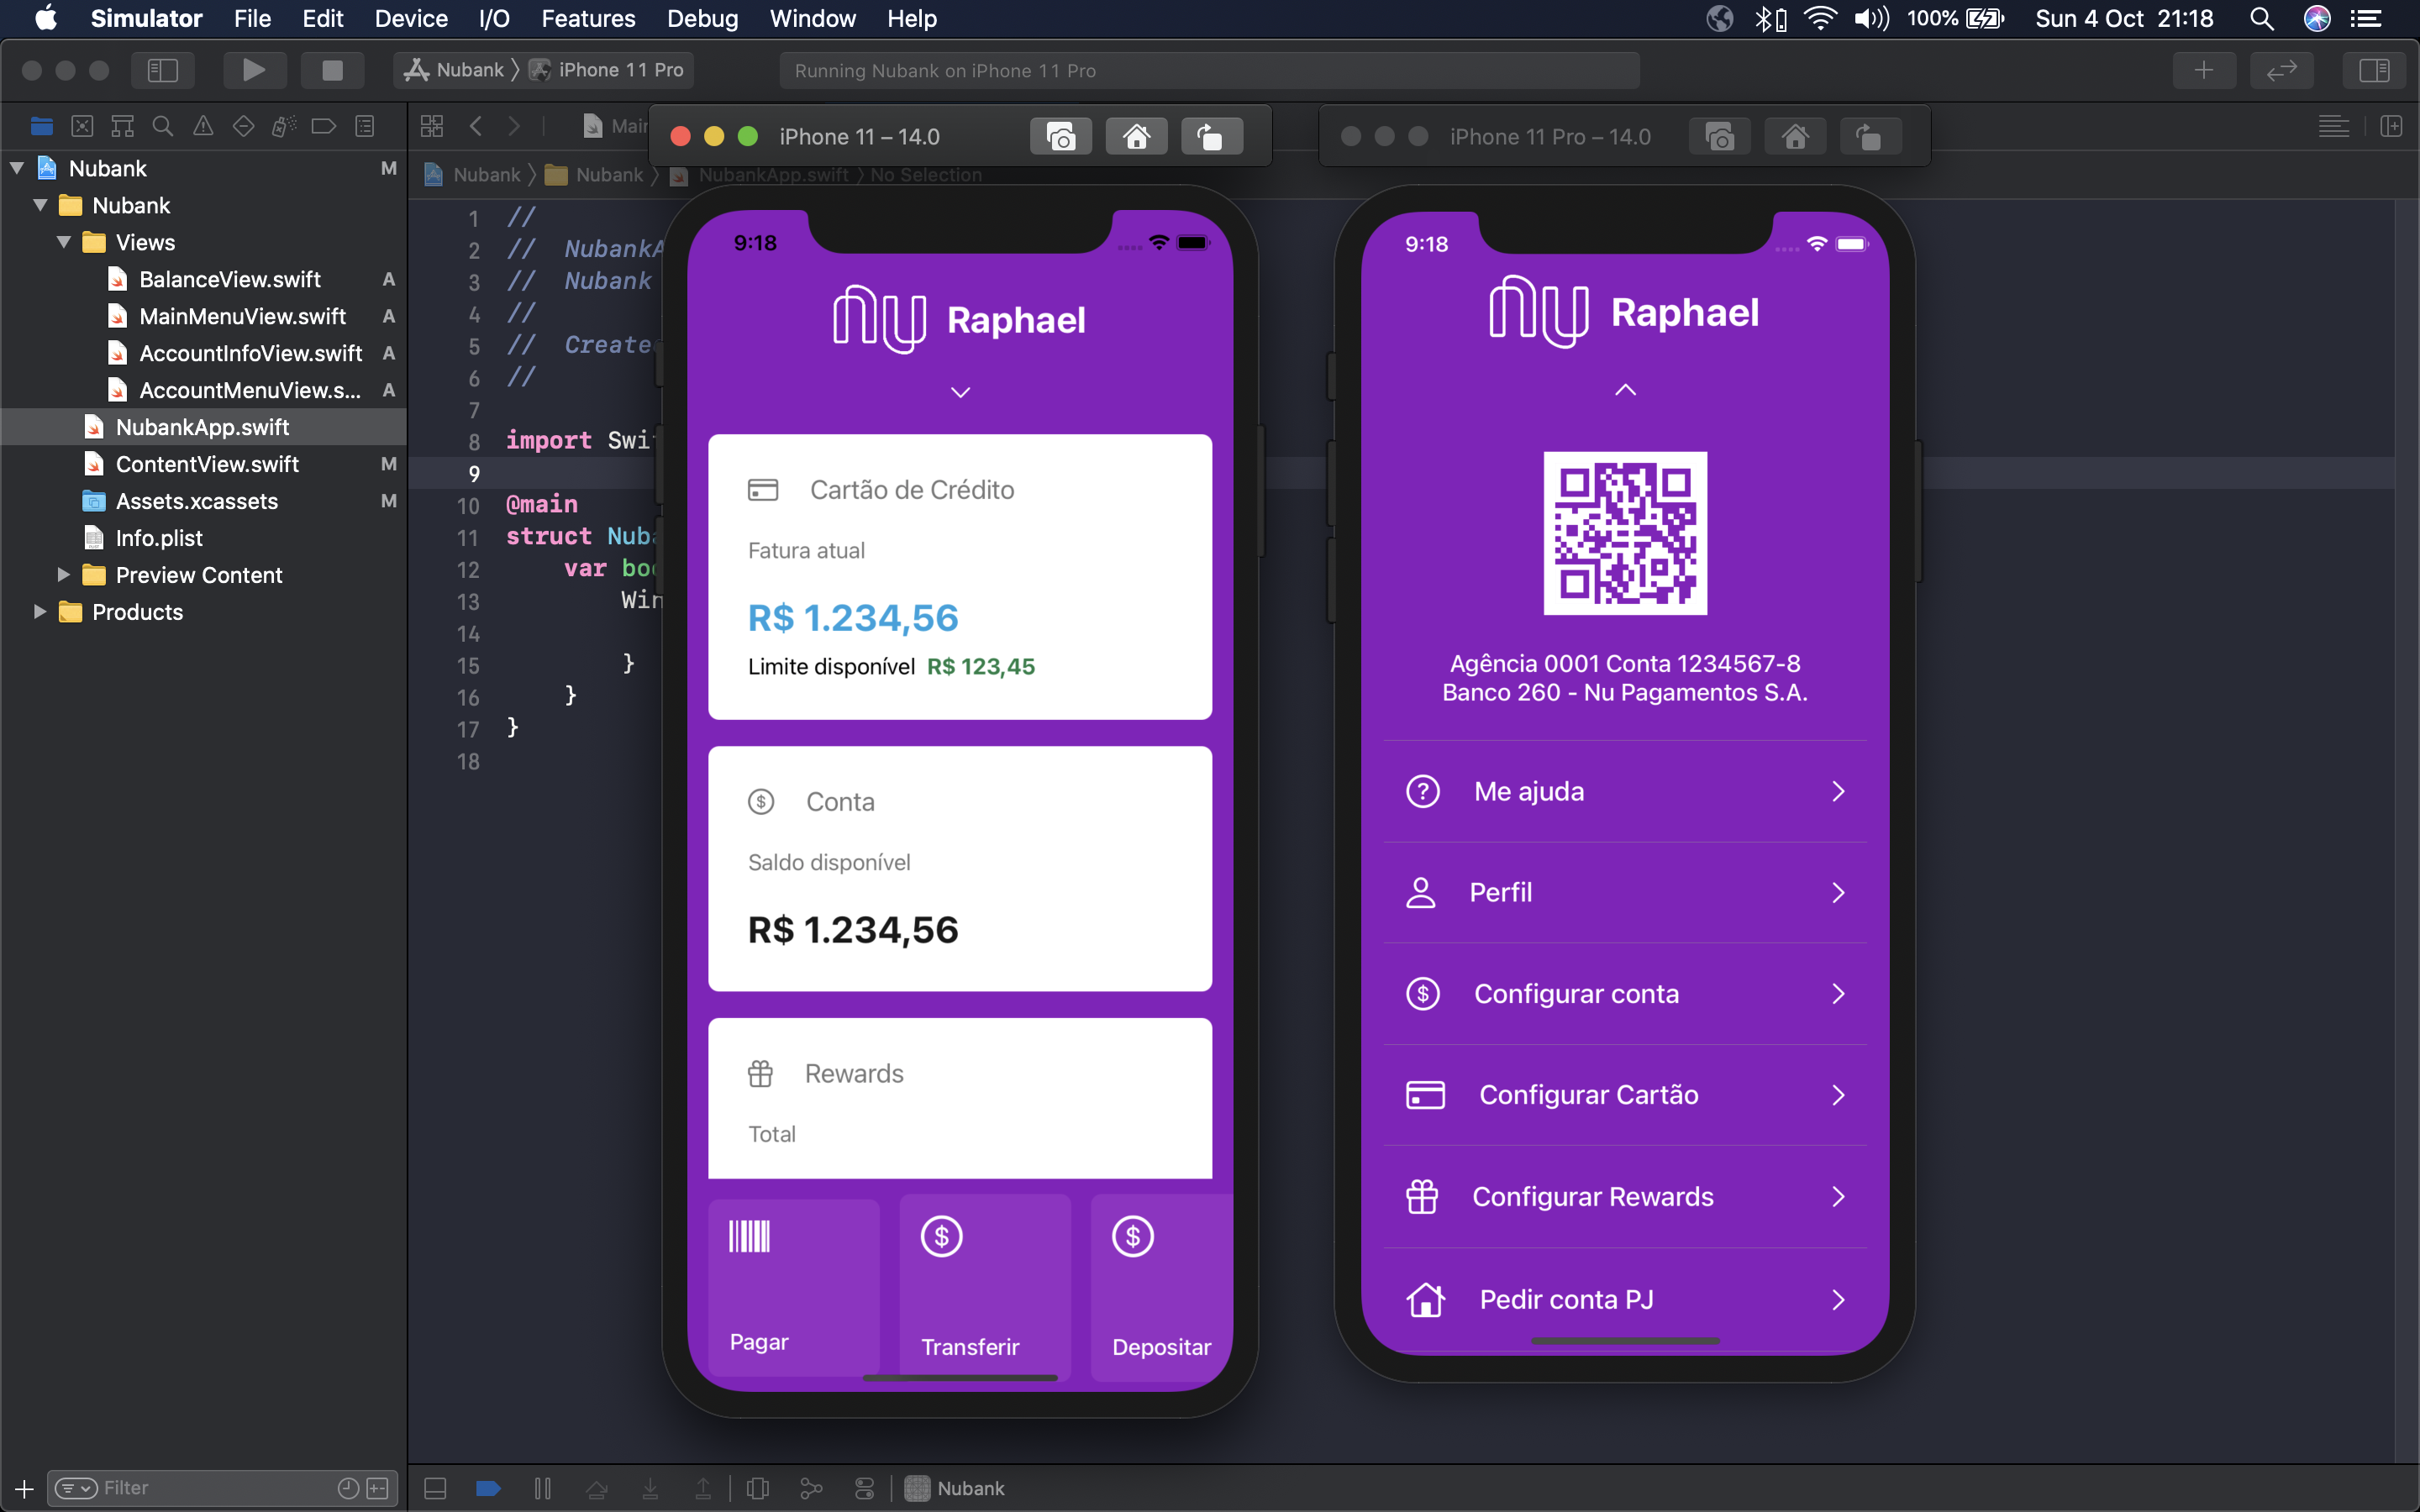
Task: Open the Debug menu
Action: pos(703,18)
